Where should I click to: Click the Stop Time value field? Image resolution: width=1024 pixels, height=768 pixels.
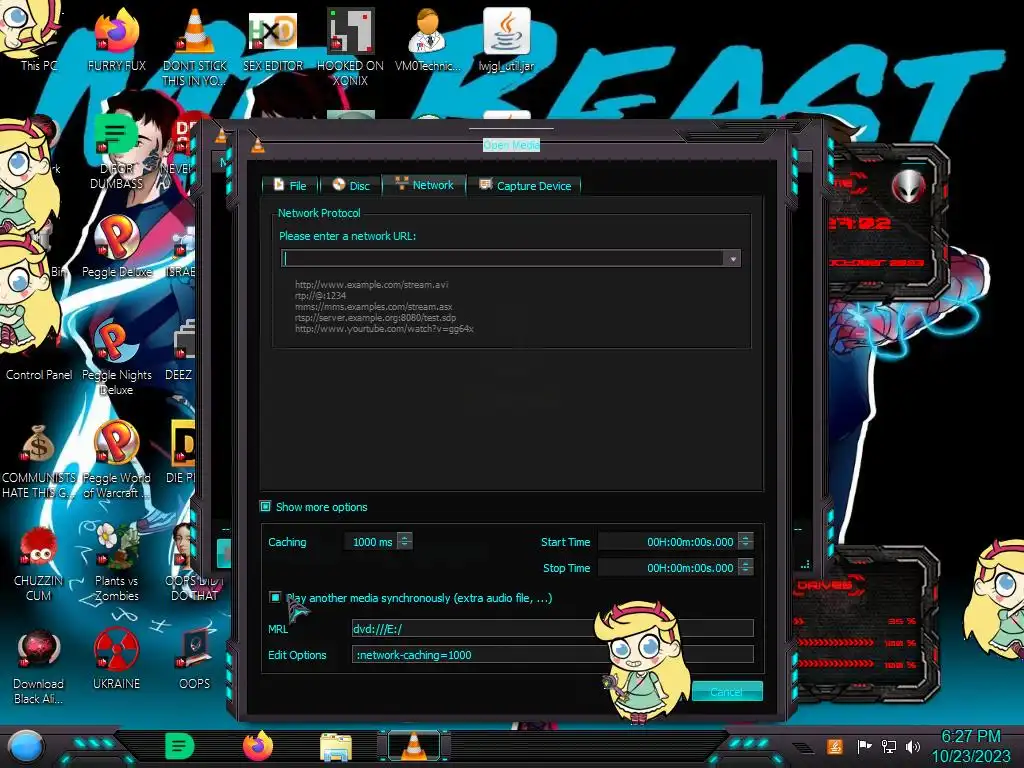(x=667, y=567)
